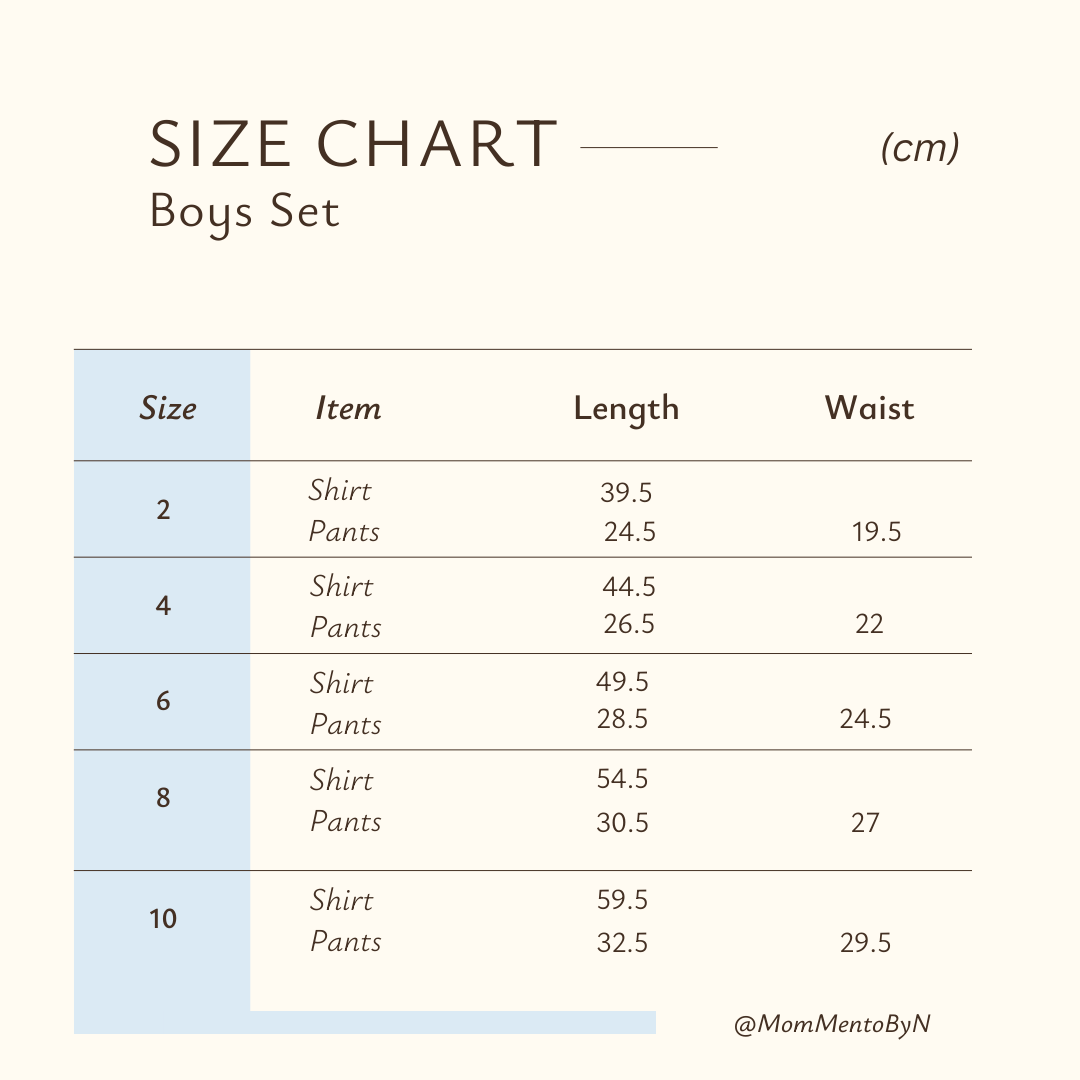The image size is (1080, 1080).
Task: Select the 39.5 shirt length value
Action: pos(626,493)
